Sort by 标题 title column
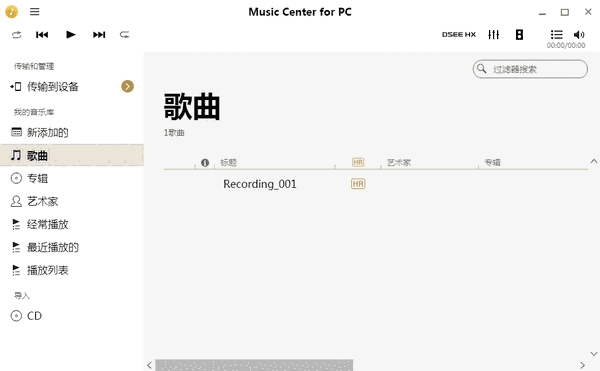The image size is (600, 371). click(x=229, y=163)
